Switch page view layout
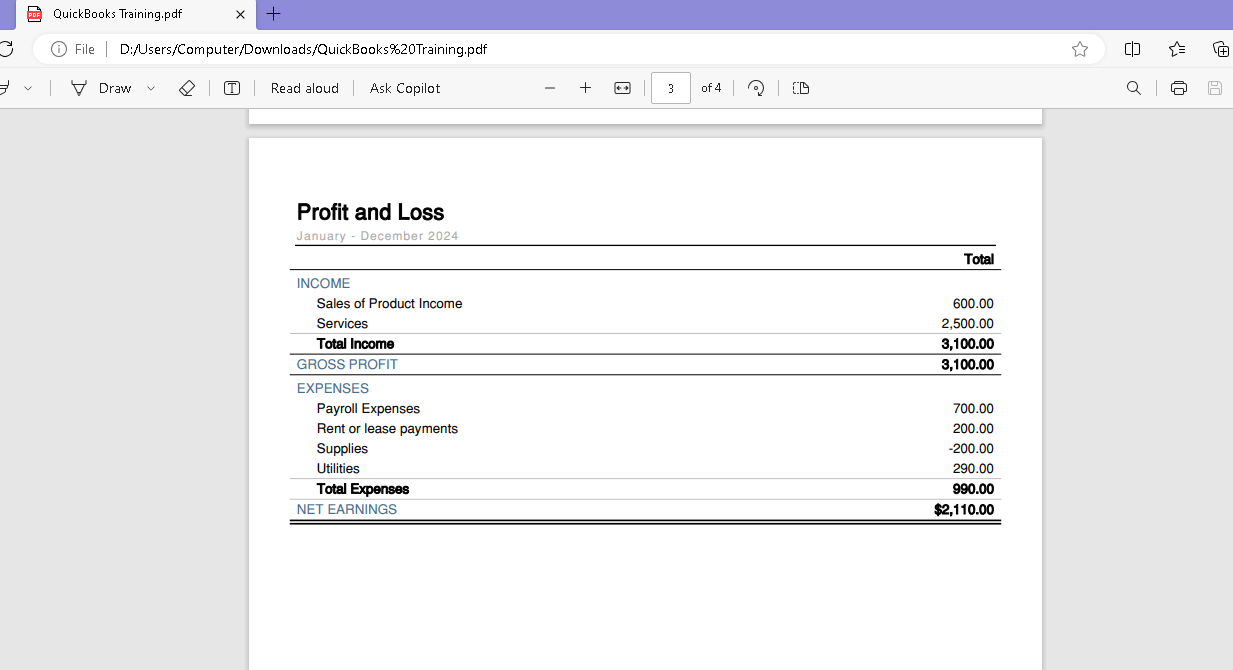 [x=801, y=88]
